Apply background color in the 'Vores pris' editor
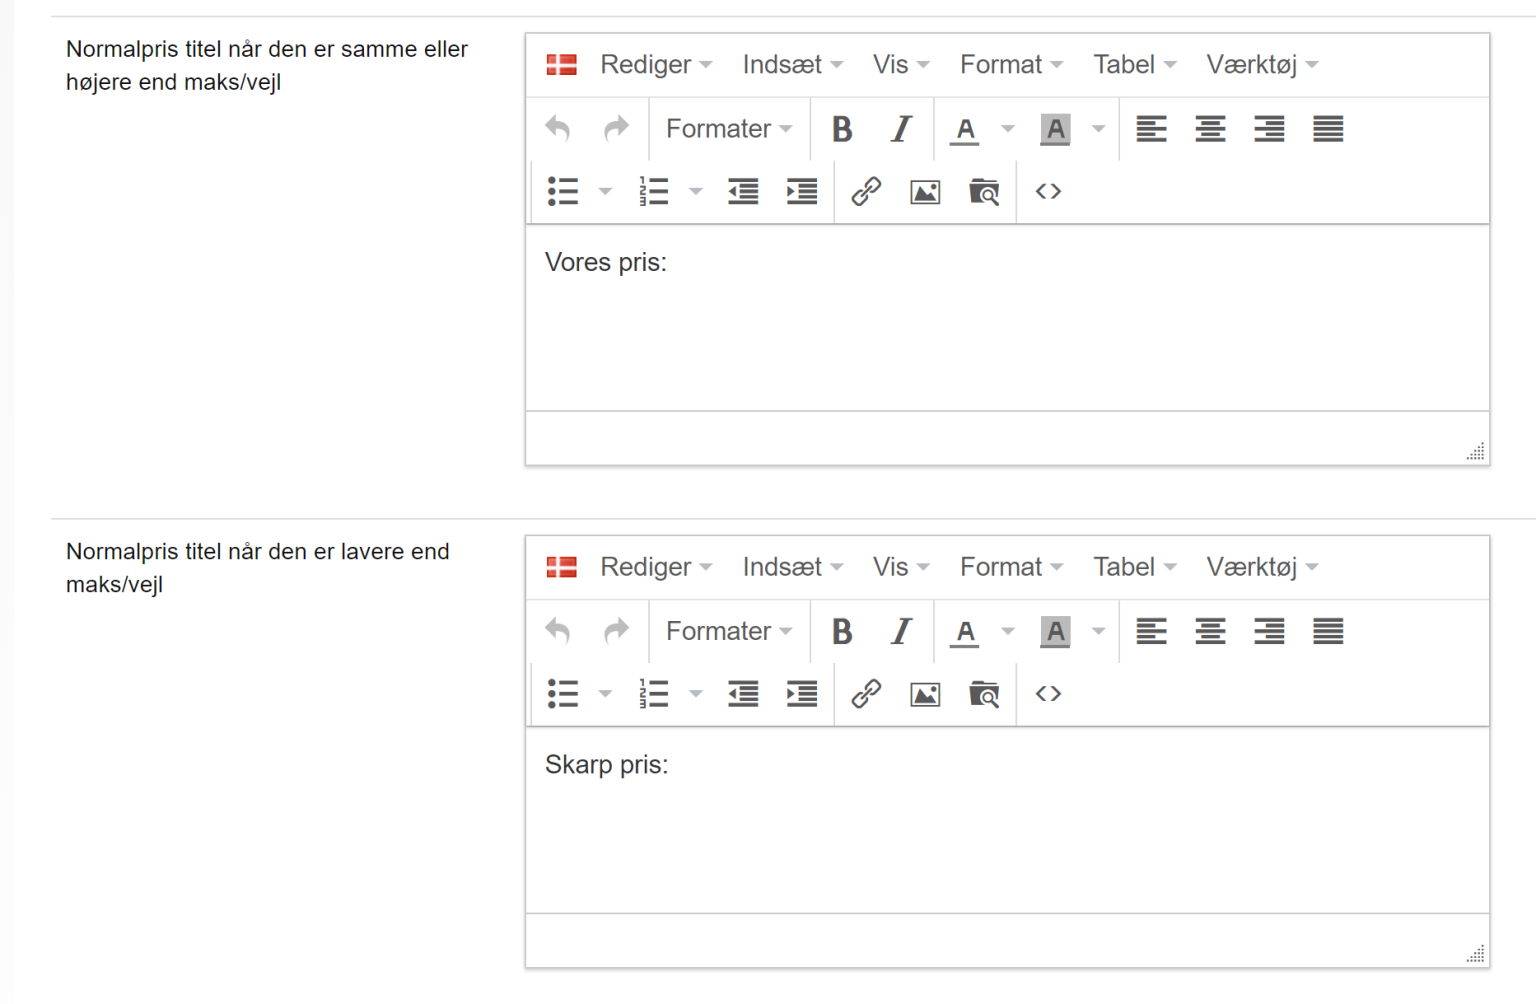The height and width of the screenshot is (1004, 1536). (1055, 129)
